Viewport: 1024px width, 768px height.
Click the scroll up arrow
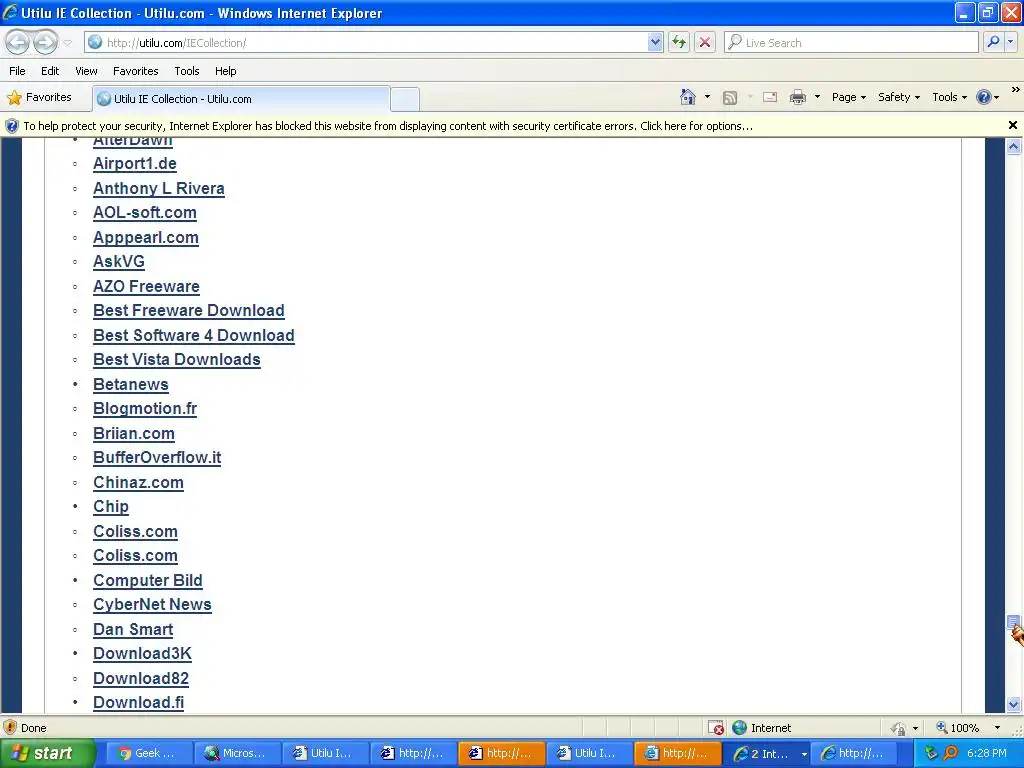[1014, 146]
